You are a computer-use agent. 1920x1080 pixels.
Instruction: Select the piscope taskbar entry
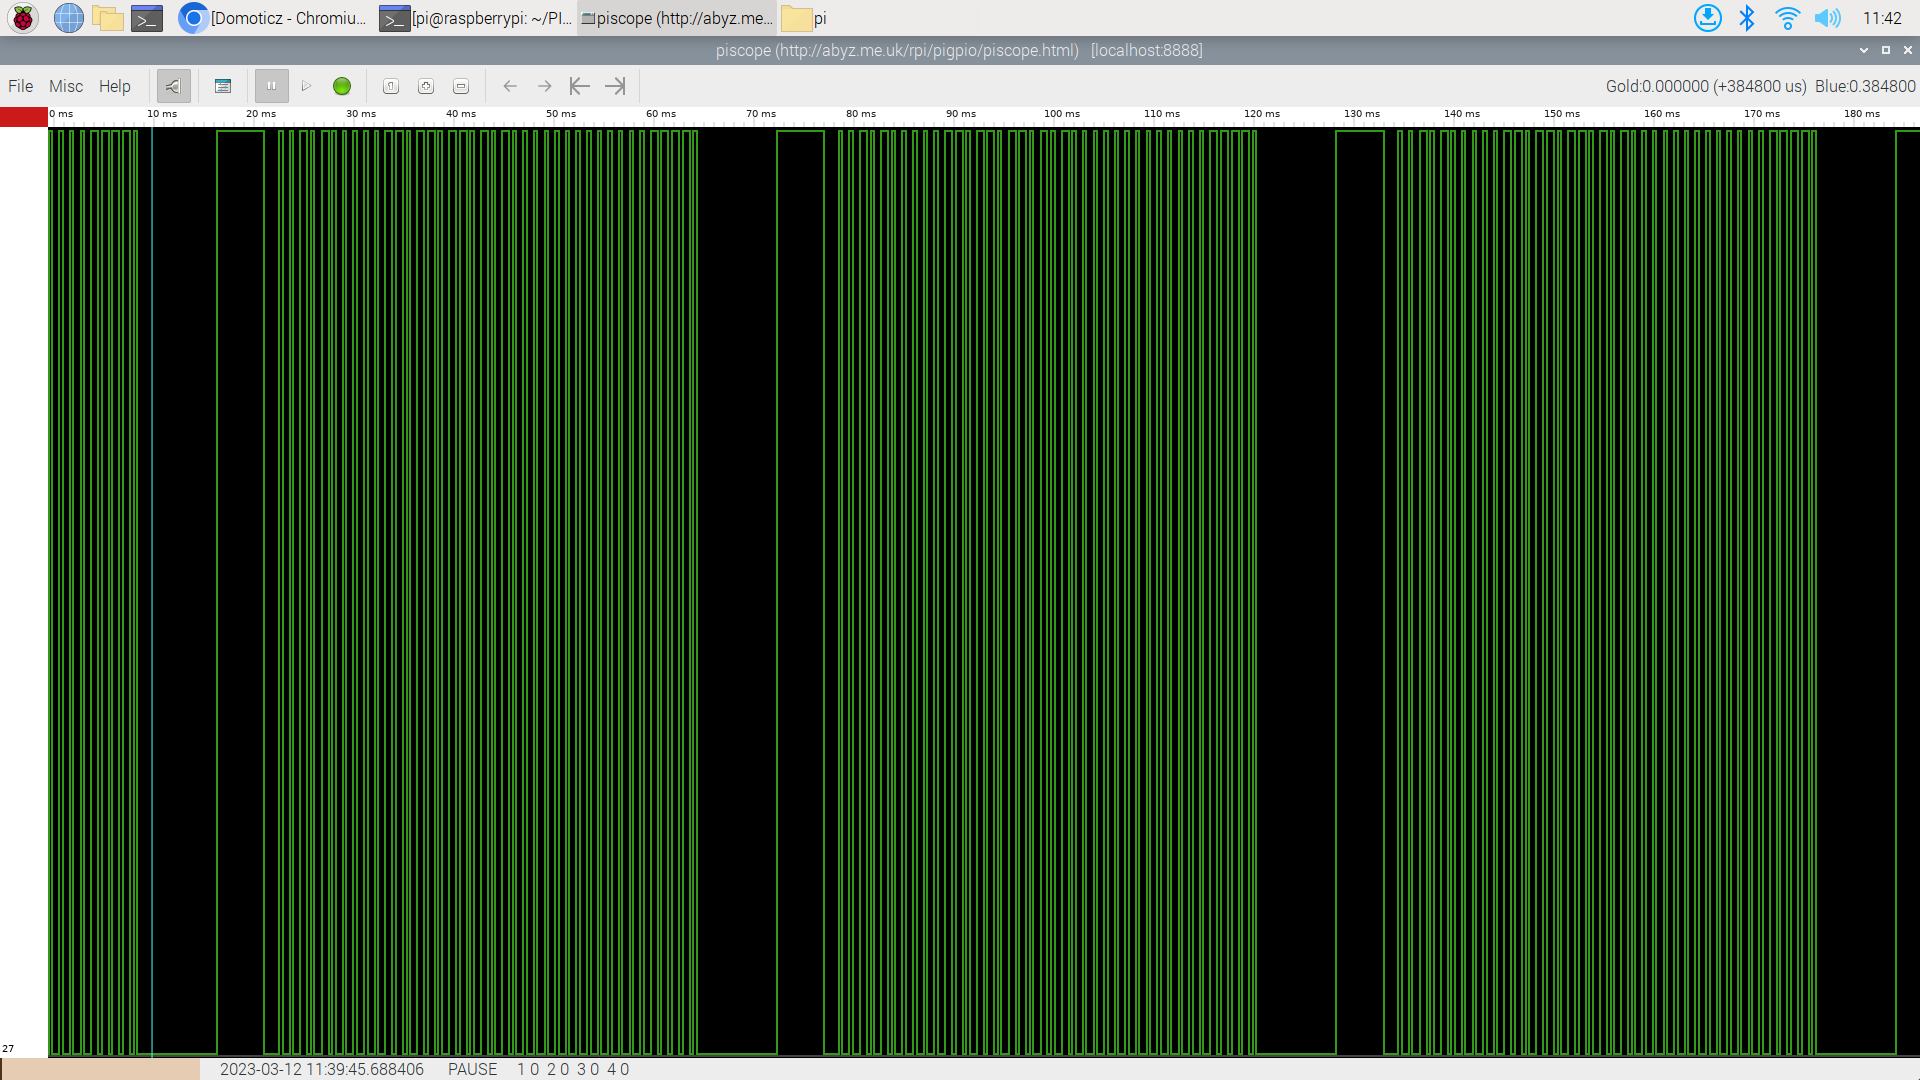click(x=677, y=18)
